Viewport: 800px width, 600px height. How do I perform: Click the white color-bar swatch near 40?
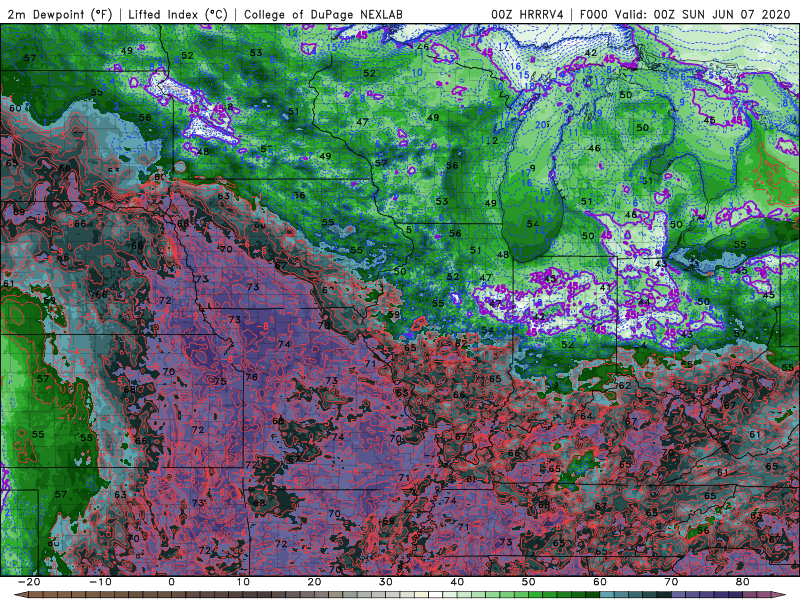coord(436,594)
